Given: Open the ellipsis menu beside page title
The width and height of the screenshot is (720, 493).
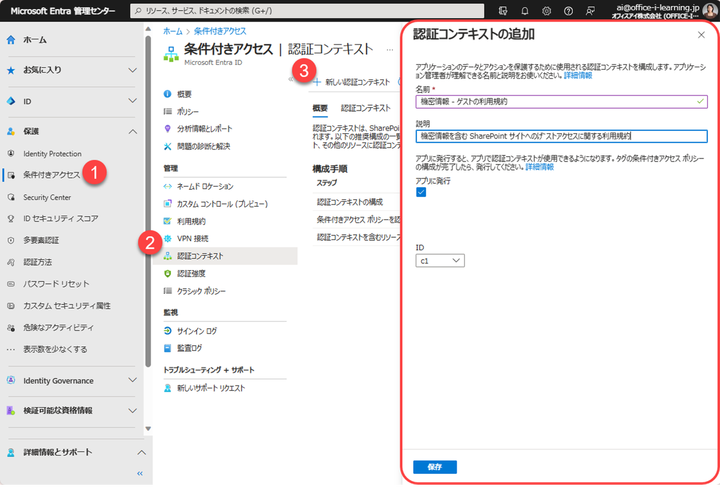Looking at the screenshot, I should [x=389, y=50].
